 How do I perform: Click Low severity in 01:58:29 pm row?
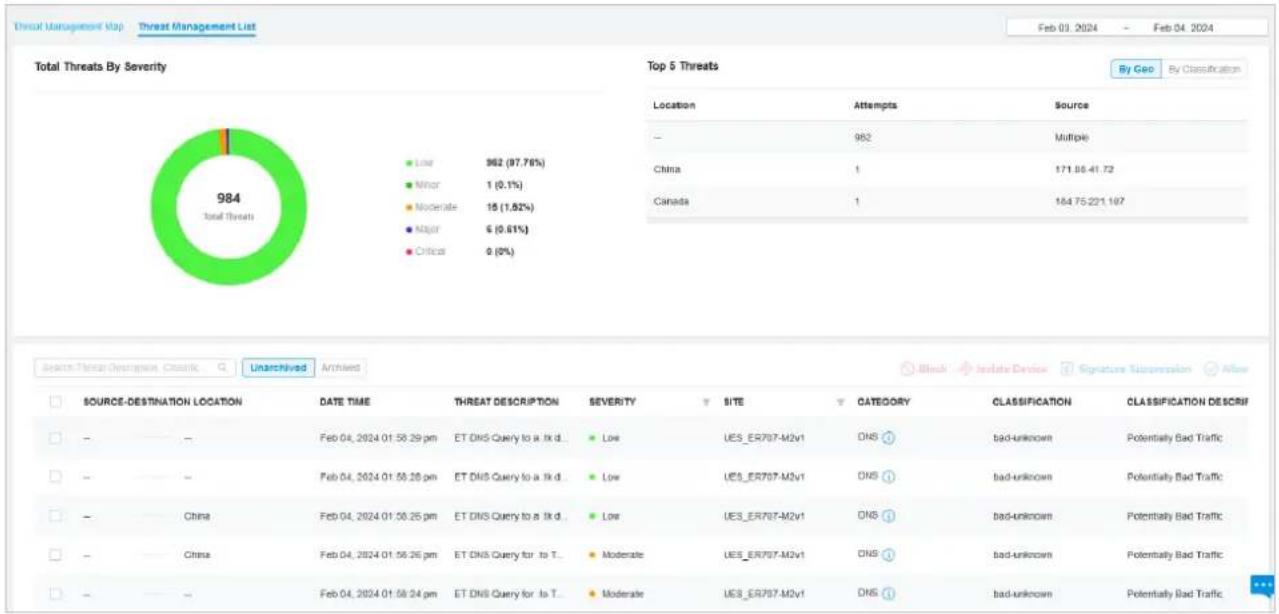coord(606,439)
